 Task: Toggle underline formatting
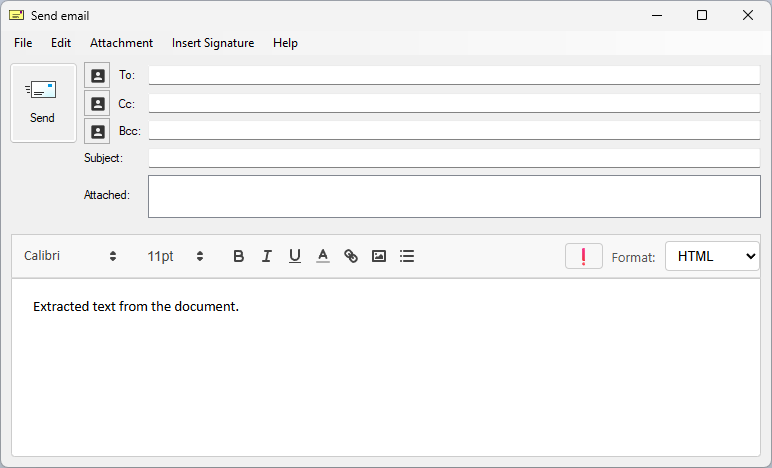tap(295, 256)
